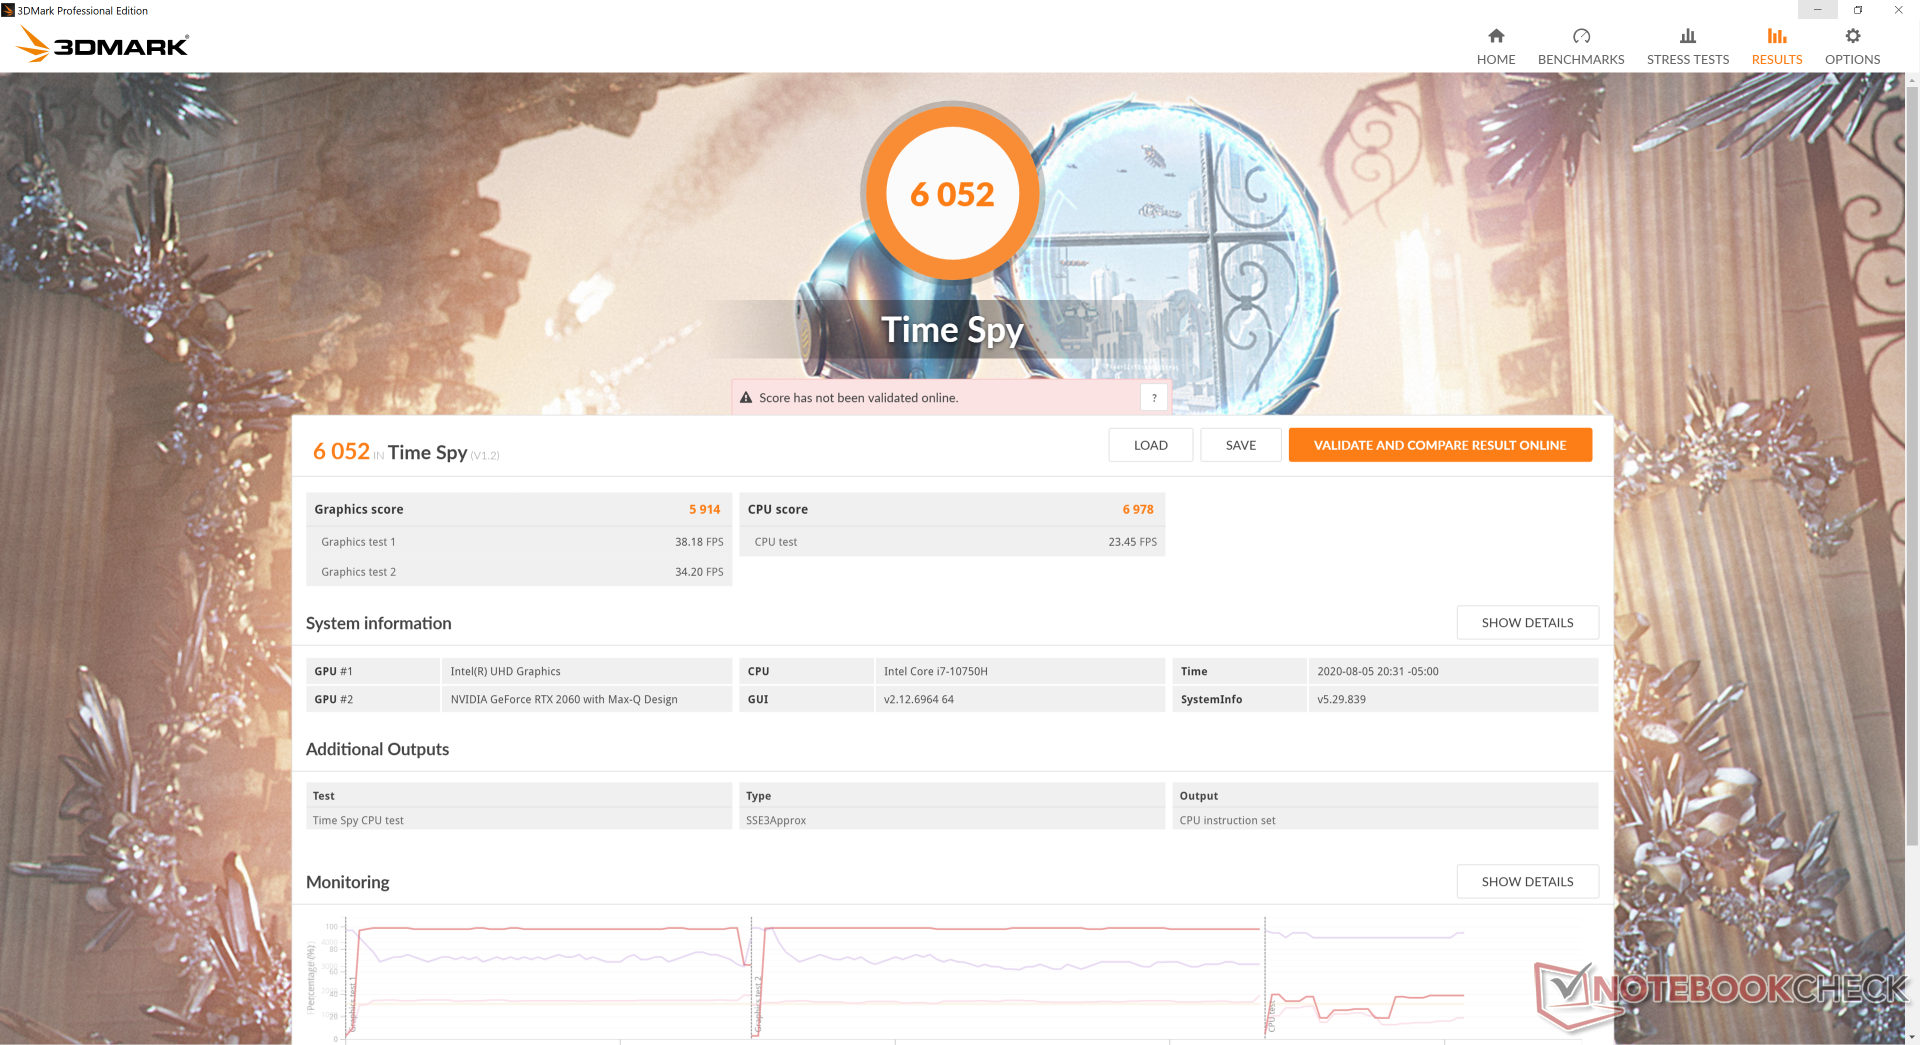Click the SAVE button
The height and width of the screenshot is (1045, 1920).
(1241, 445)
